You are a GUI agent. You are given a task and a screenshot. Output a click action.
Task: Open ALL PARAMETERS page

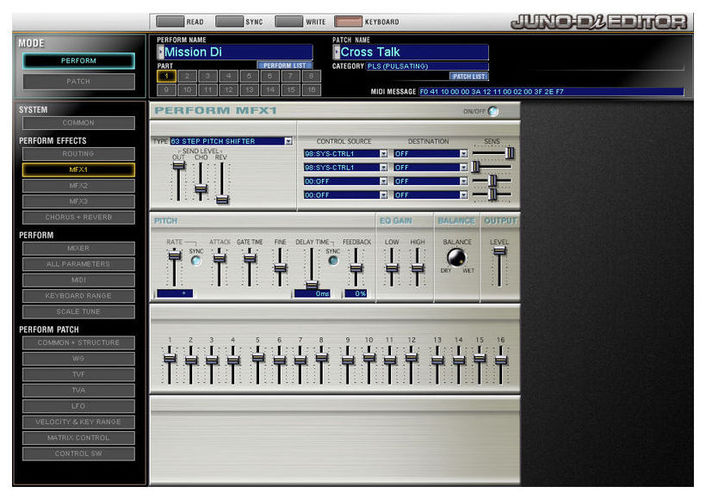click(78, 264)
